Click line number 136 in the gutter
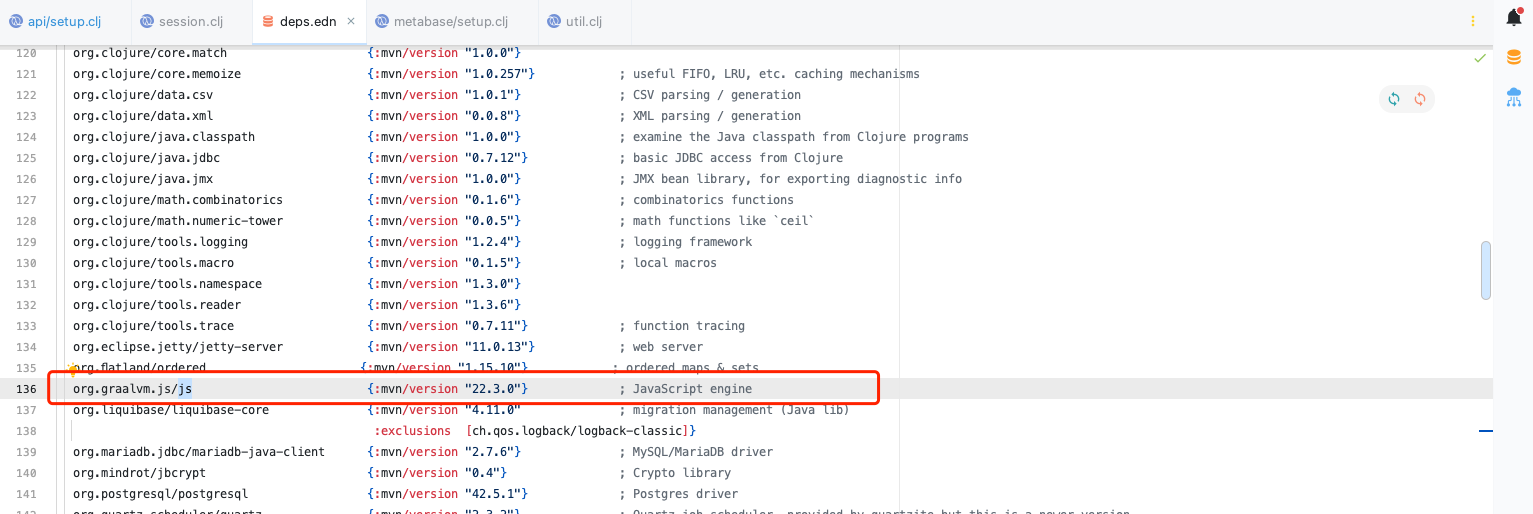The width and height of the screenshot is (1533, 514). pos(26,389)
